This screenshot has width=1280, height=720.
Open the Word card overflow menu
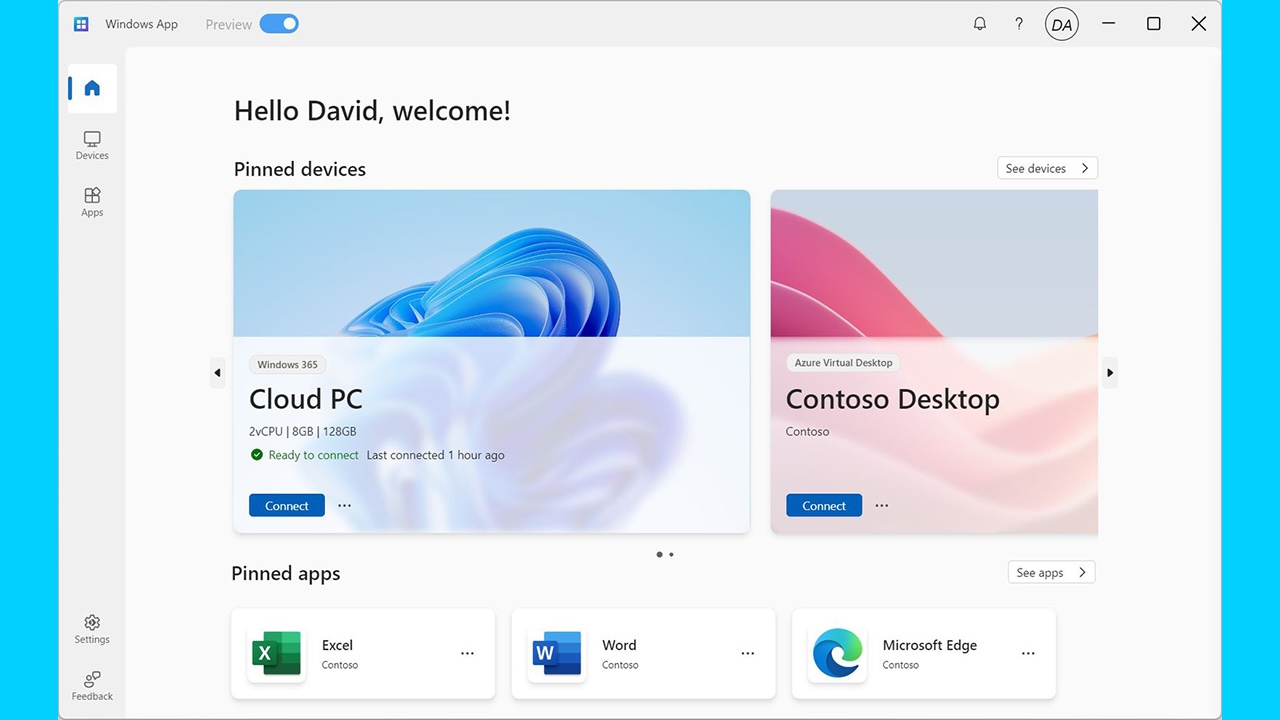pos(747,653)
